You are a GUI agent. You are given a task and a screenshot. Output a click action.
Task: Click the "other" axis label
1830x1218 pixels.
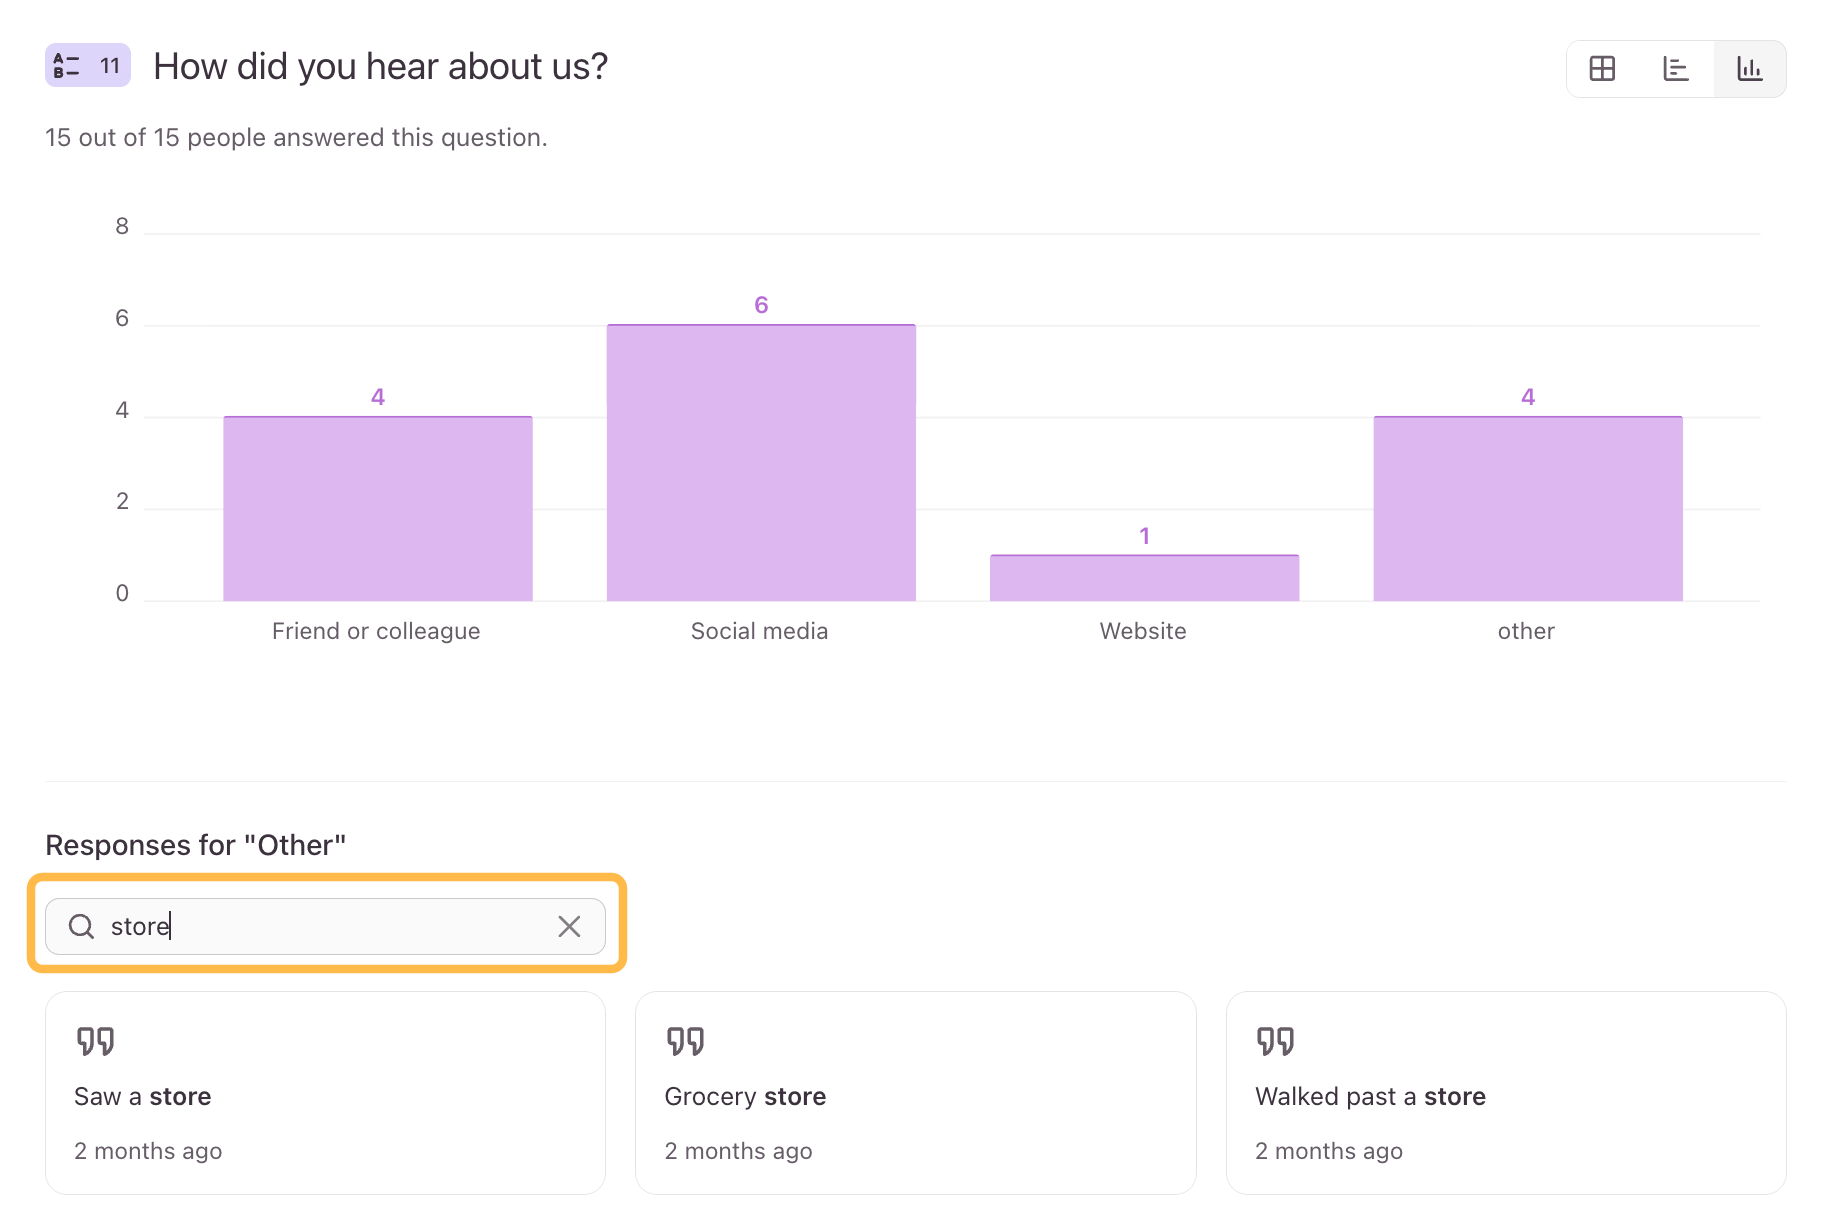click(1526, 631)
